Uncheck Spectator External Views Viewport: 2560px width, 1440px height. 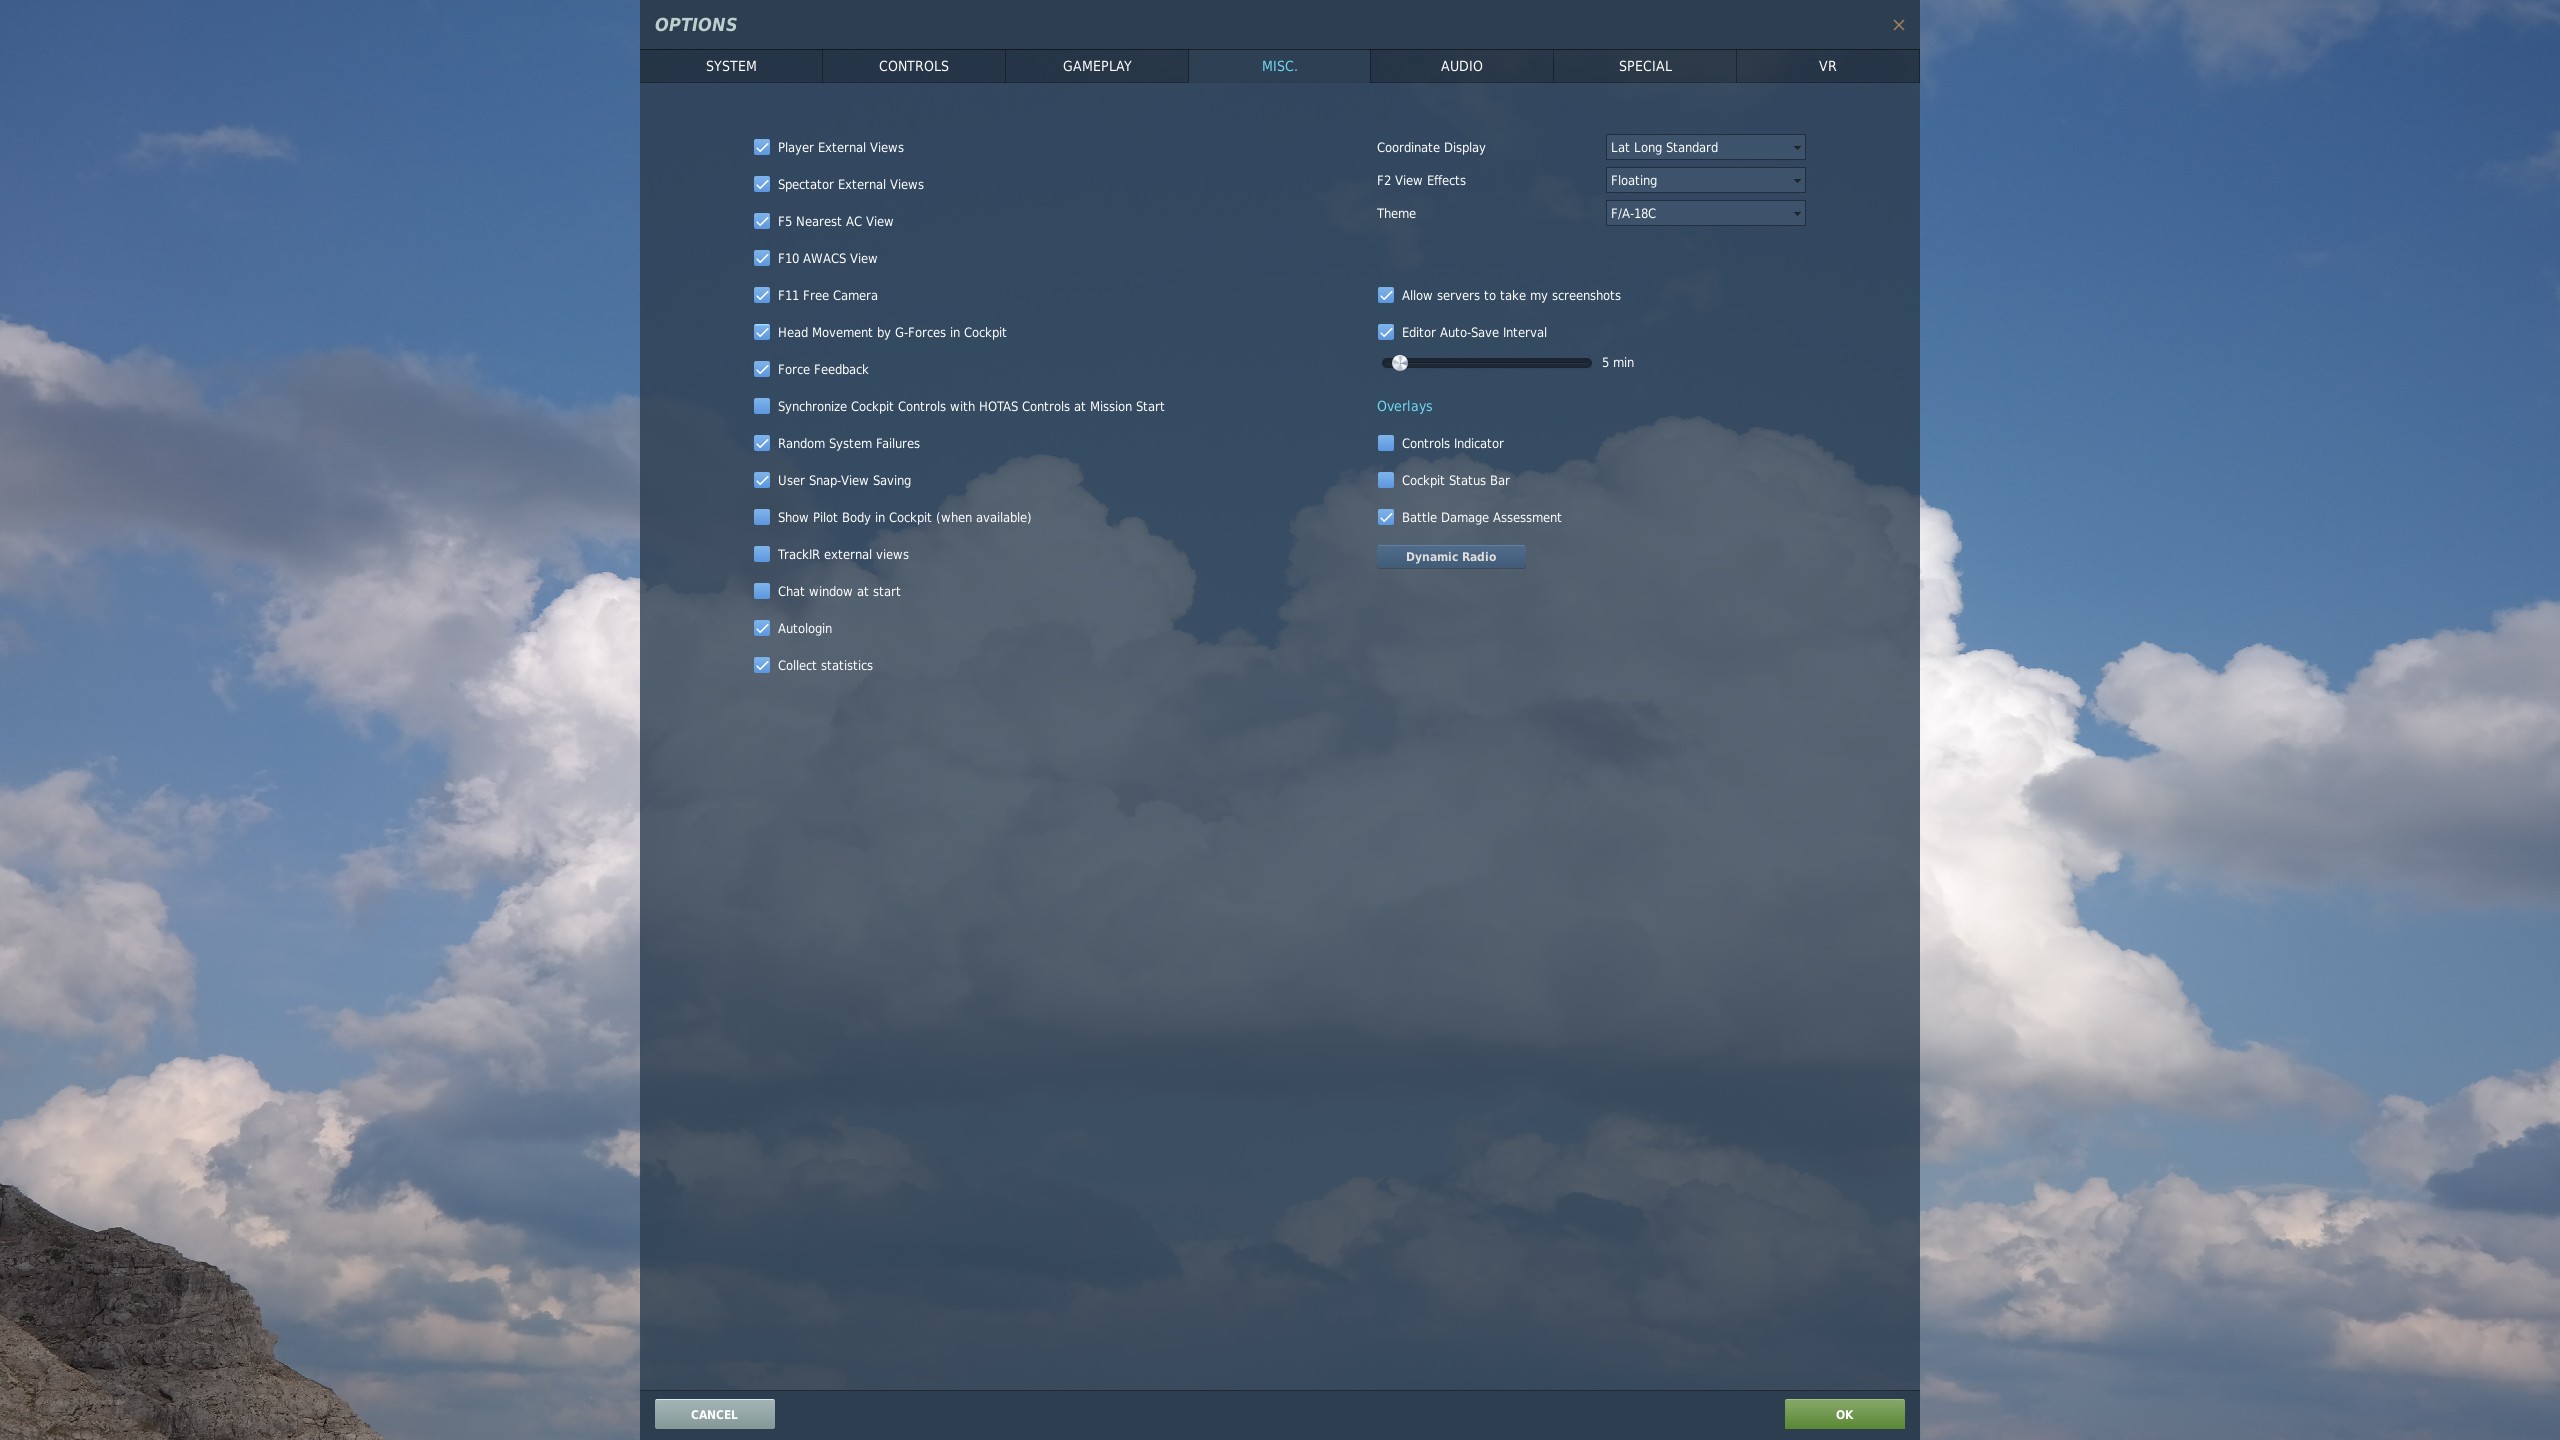762,184
